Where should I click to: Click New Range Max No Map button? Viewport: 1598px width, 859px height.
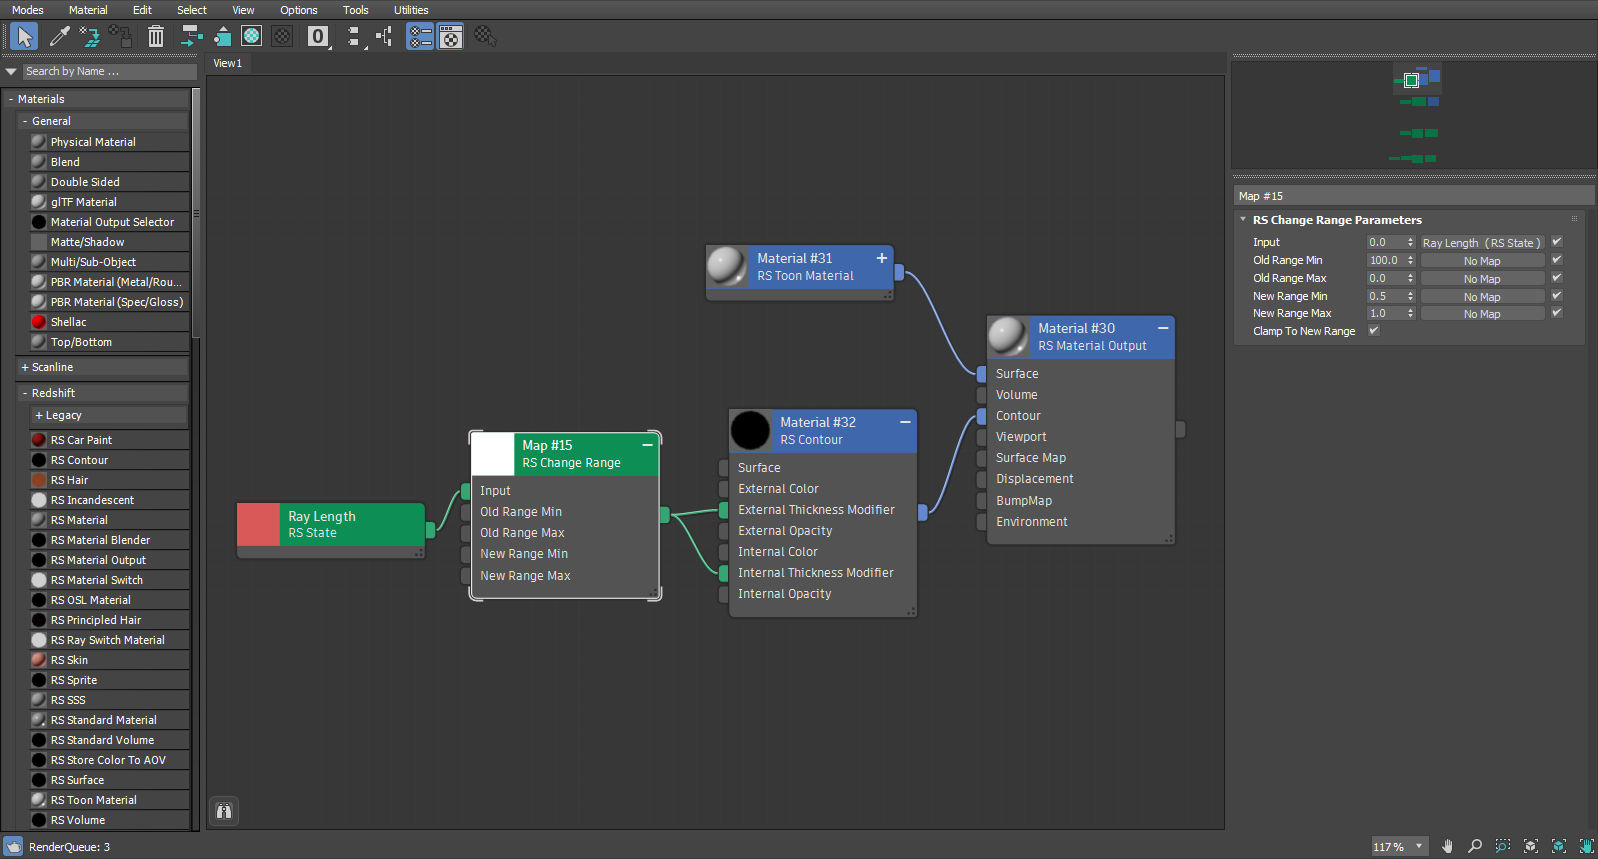pyautogui.click(x=1482, y=314)
